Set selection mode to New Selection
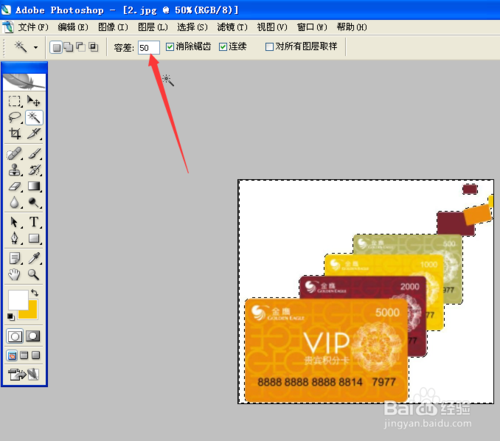The width and height of the screenshot is (500, 441). point(56,47)
